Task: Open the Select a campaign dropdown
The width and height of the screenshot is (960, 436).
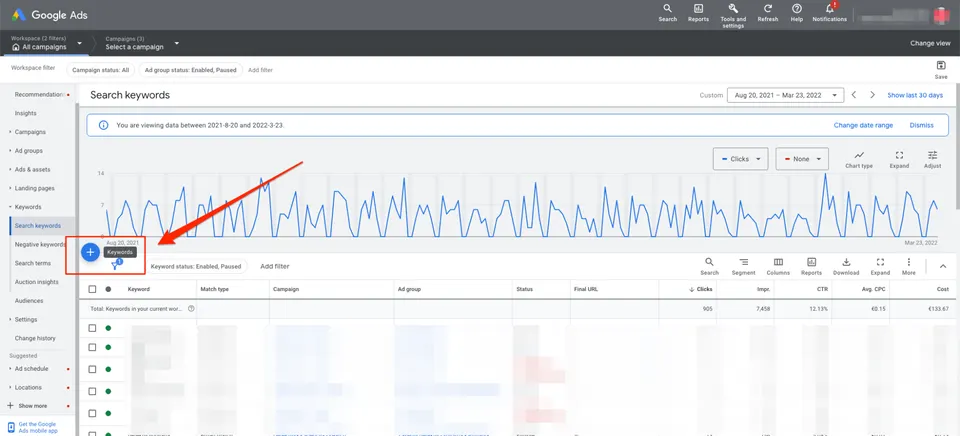Action: click(x=142, y=43)
